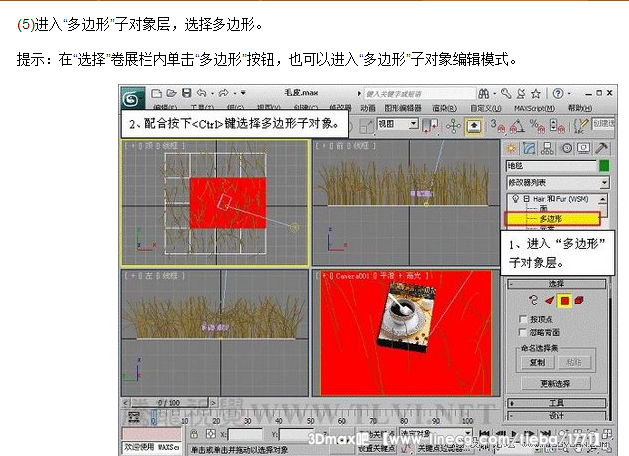This screenshot has height=456, width=629.
Task: Click the 粘贴 button
Action: tap(574, 362)
